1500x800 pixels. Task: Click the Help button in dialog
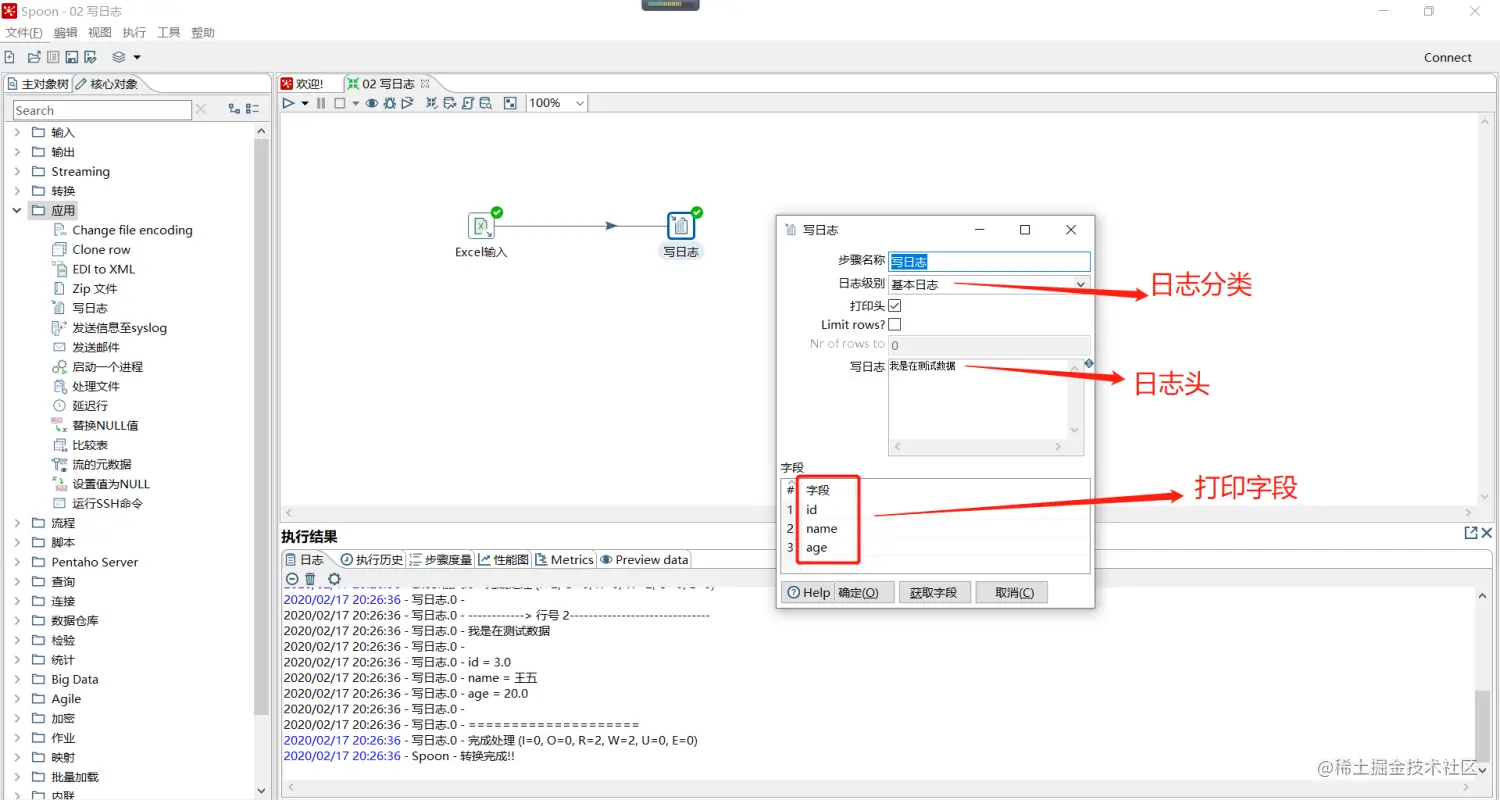coord(808,592)
